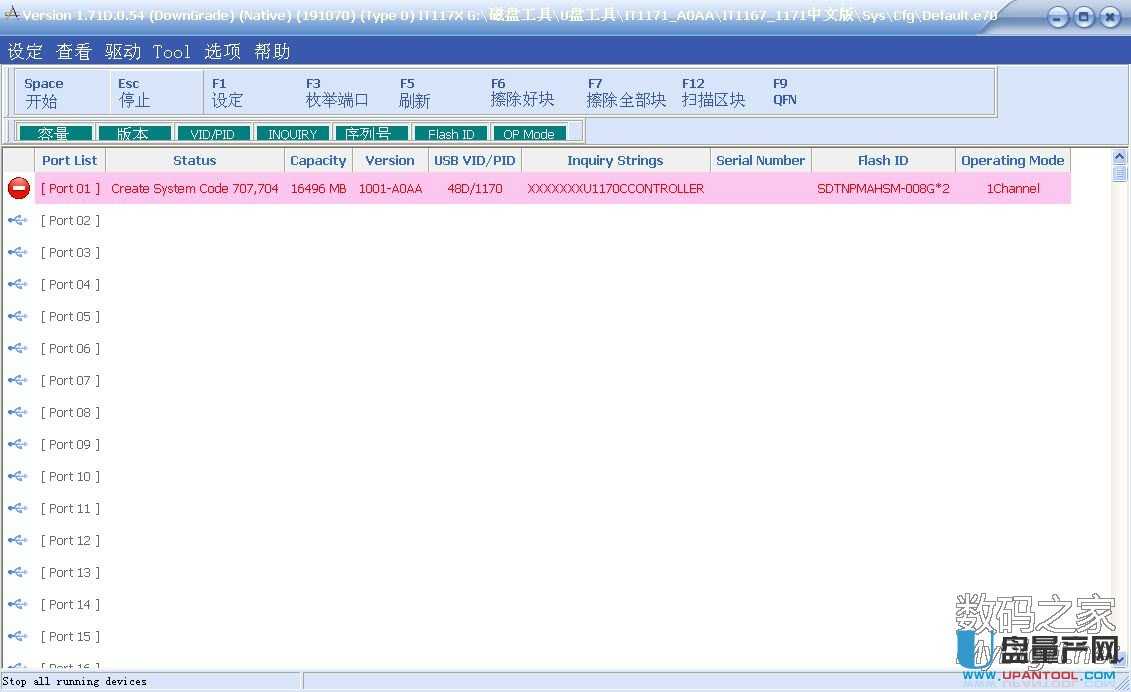The height and width of the screenshot is (692, 1131).
Task: Click F3 枚举端口 enumerate ports button
Action: point(337,92)
